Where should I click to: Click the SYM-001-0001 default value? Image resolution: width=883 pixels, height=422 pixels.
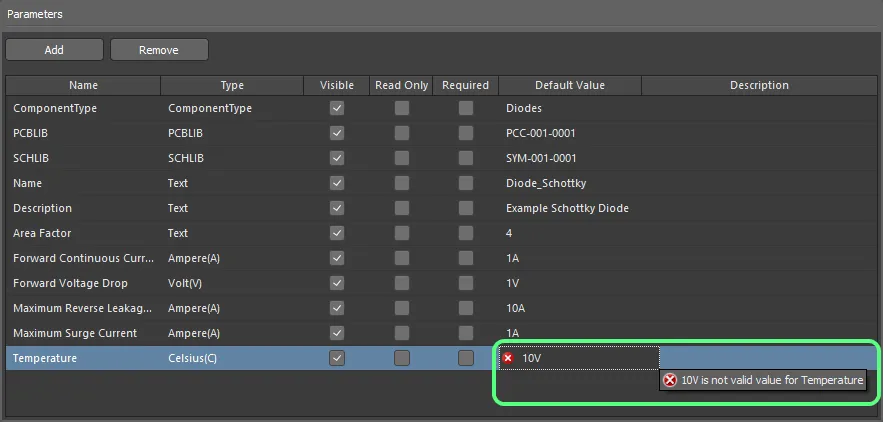point(541,158)
